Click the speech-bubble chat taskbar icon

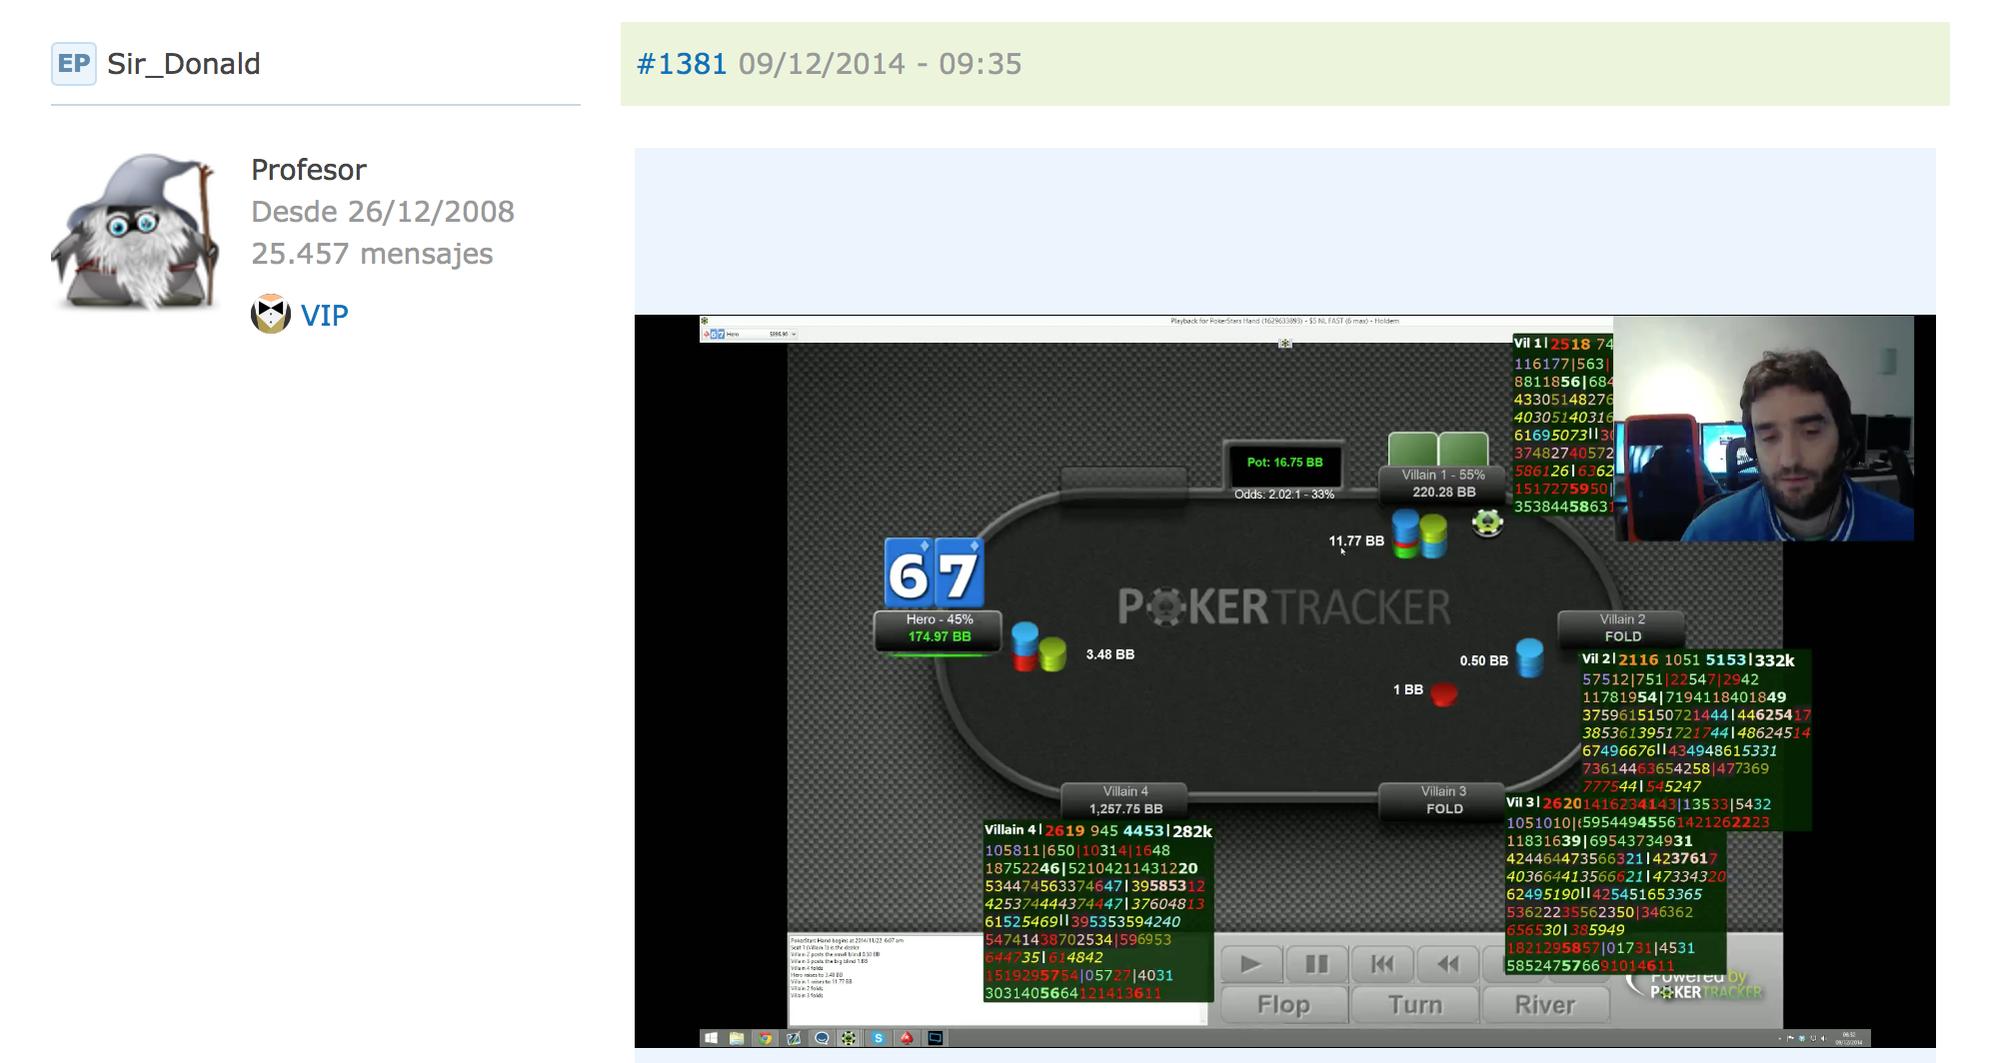pyautogui.click(x=821, y=1038)
